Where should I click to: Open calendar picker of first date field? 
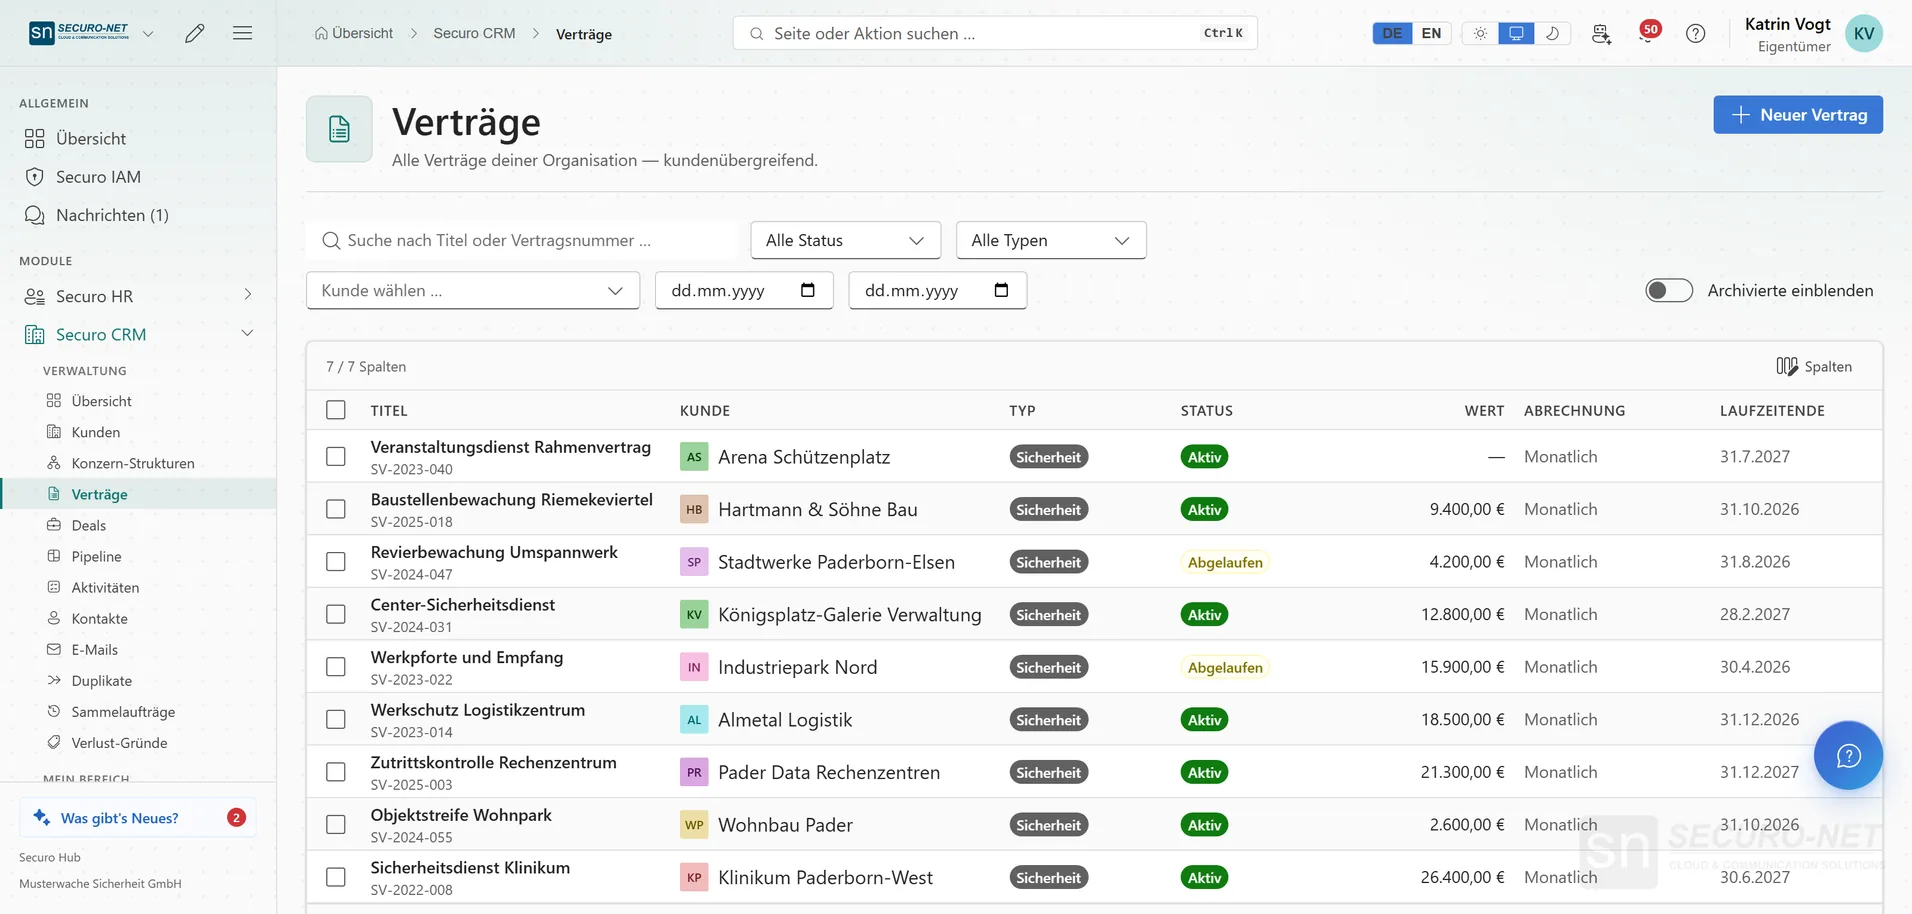808,290
